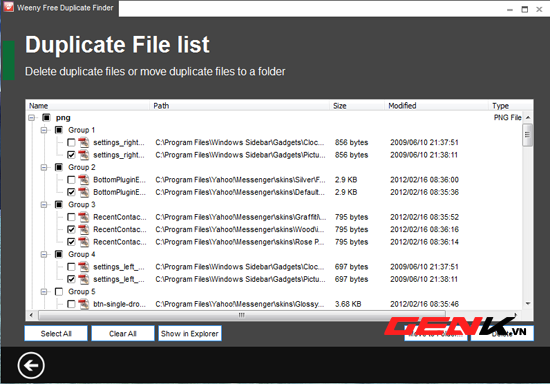The image size is (550, 384).
Task: Check settings_right file modified 21:37:51
Action: point(71,142)
